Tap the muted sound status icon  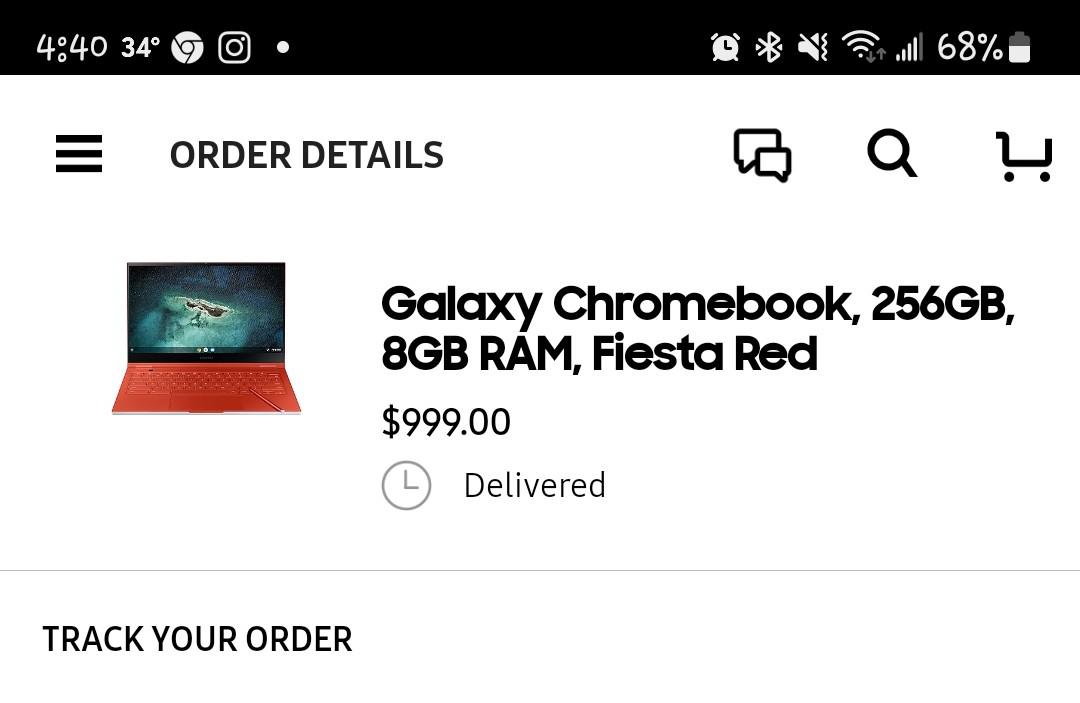(x=813, y=47)
